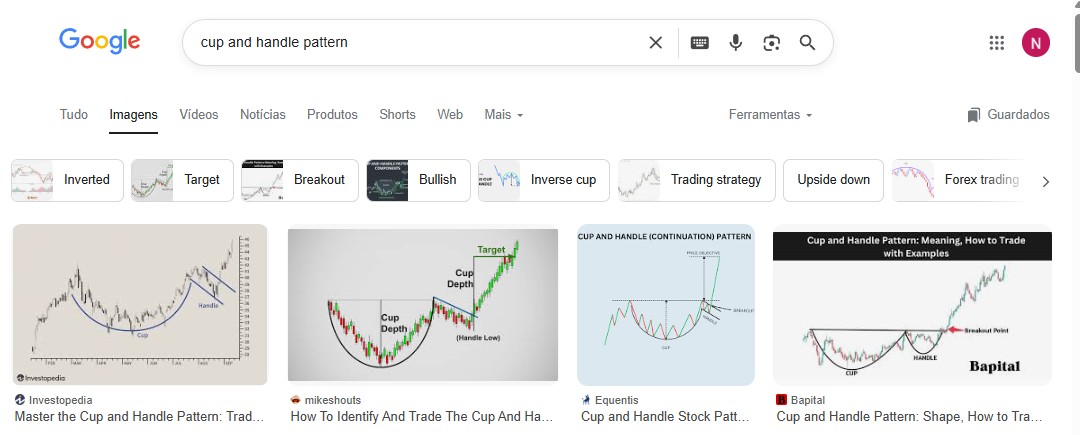Click the magnifying glass search button

click(x=807, y=42)
